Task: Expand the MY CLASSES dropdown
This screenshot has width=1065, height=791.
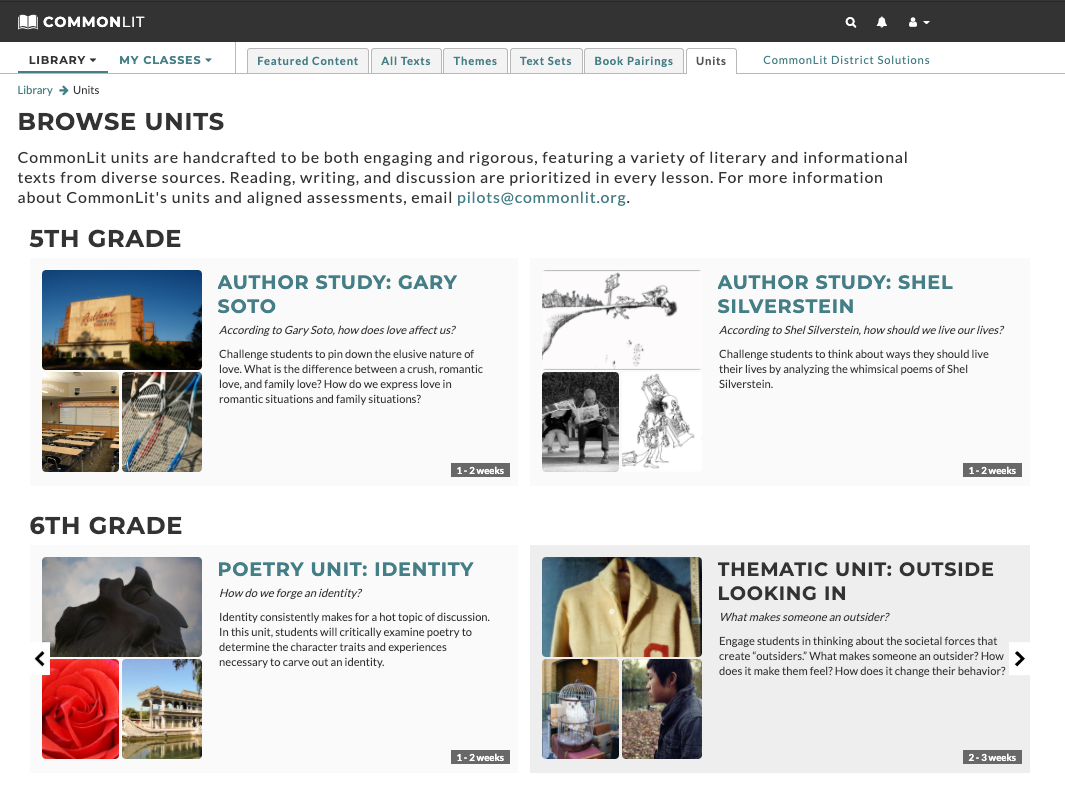Action: [x=166, y=60]
